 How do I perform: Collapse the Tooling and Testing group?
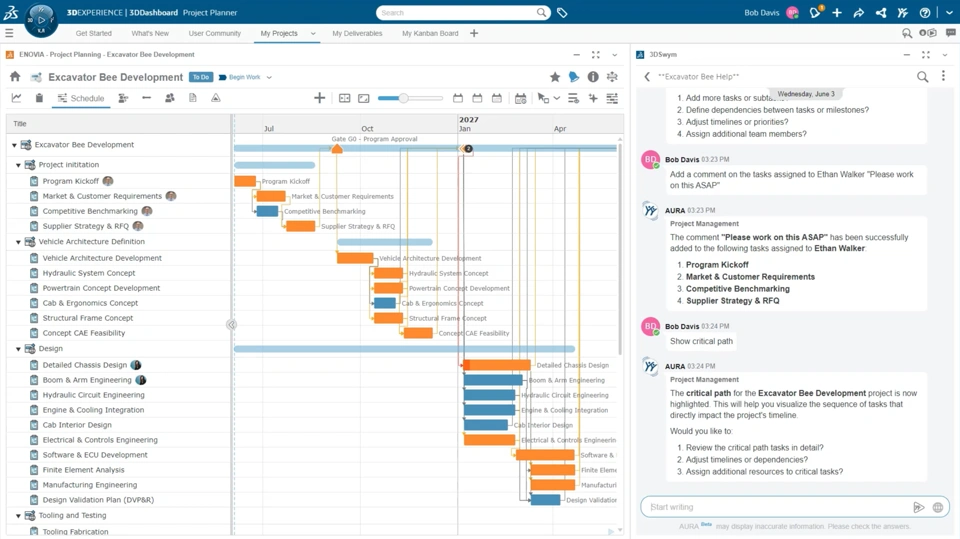pyautogui.click(x=18, y=516)
